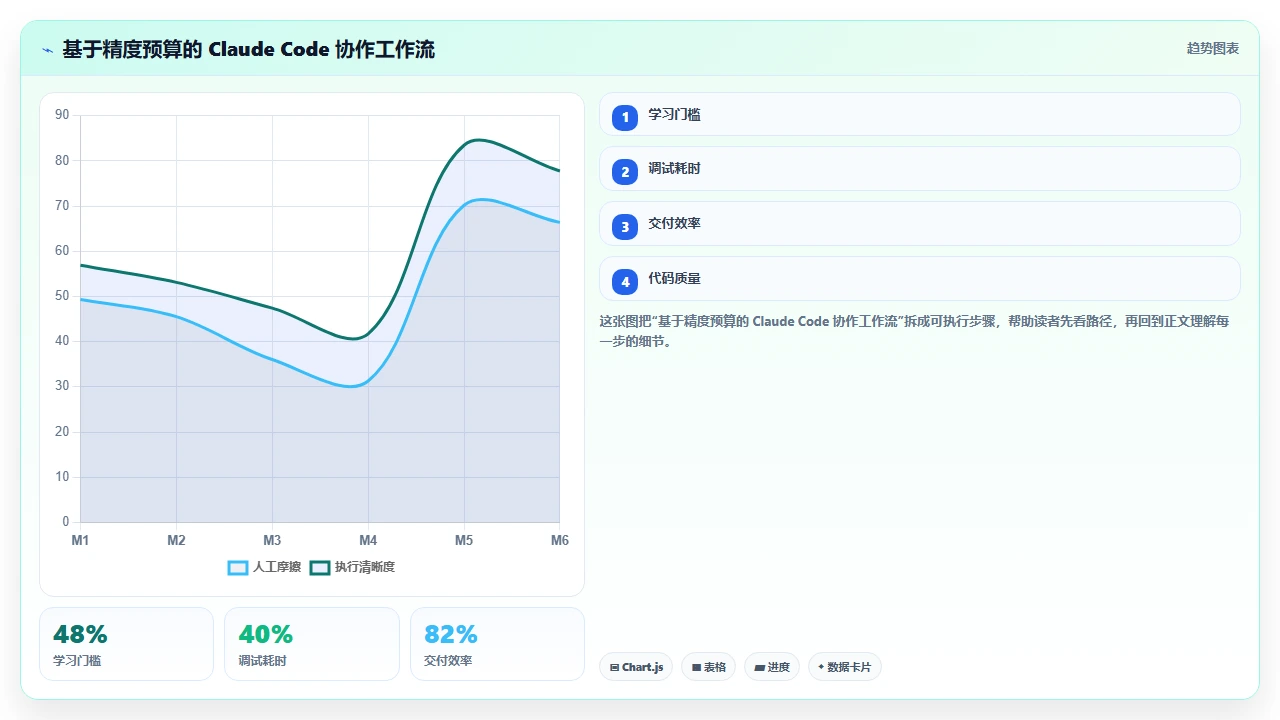This screenshot has width=1280, height=720.
Task: Click the 48% 学习门槛 stat card
Action: click(126, 644)
